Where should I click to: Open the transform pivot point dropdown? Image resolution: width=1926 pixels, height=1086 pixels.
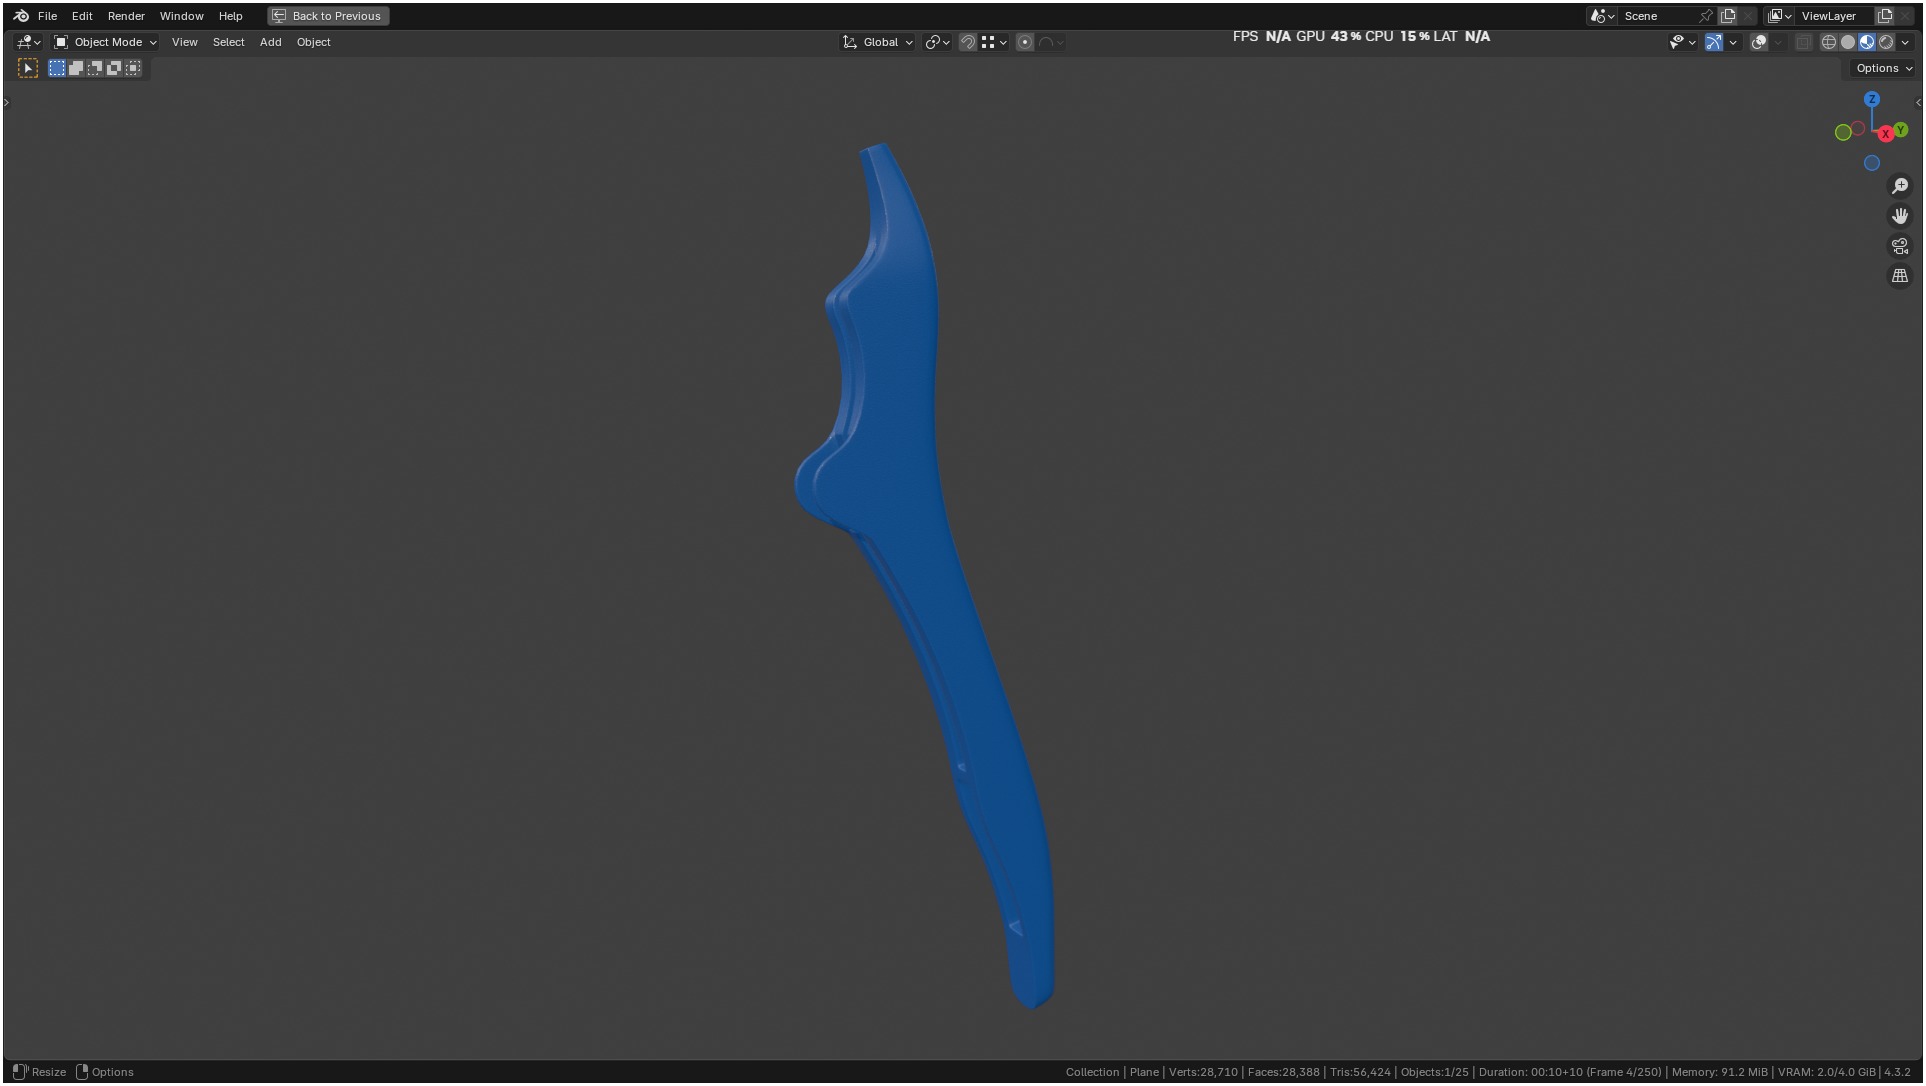[x=937, y=42]
